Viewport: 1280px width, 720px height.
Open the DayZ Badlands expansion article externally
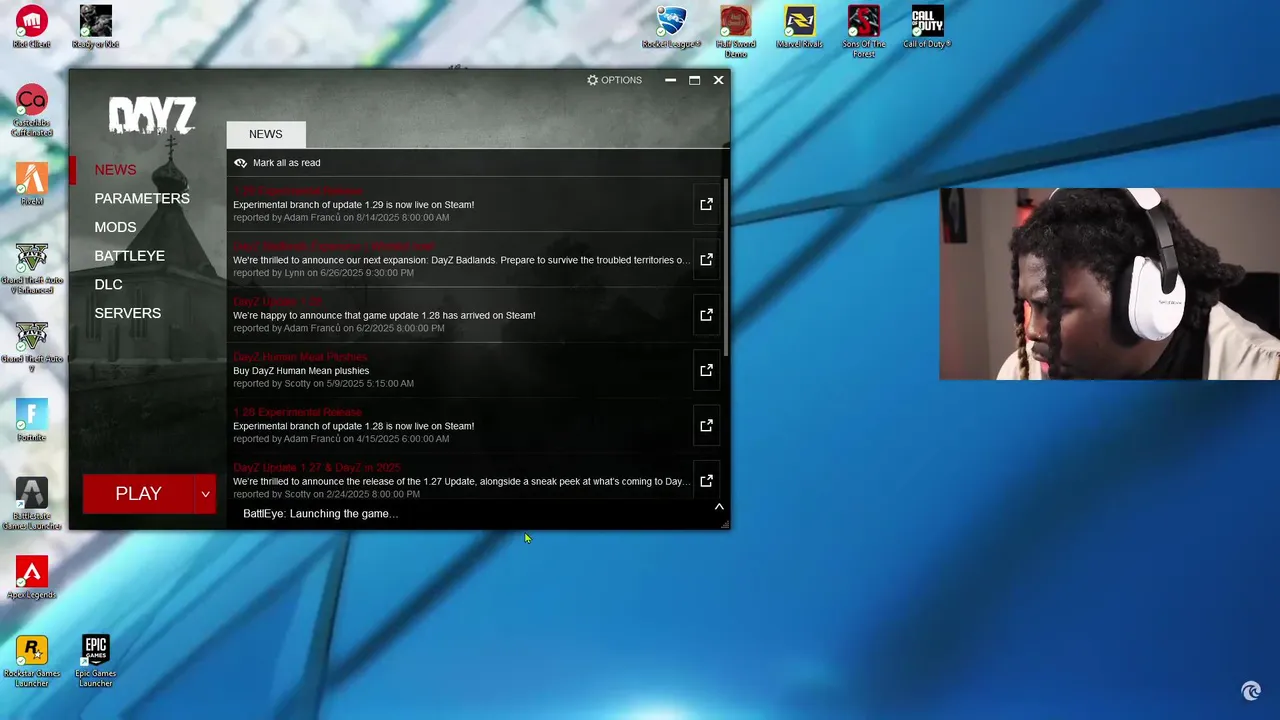[706, 259]
